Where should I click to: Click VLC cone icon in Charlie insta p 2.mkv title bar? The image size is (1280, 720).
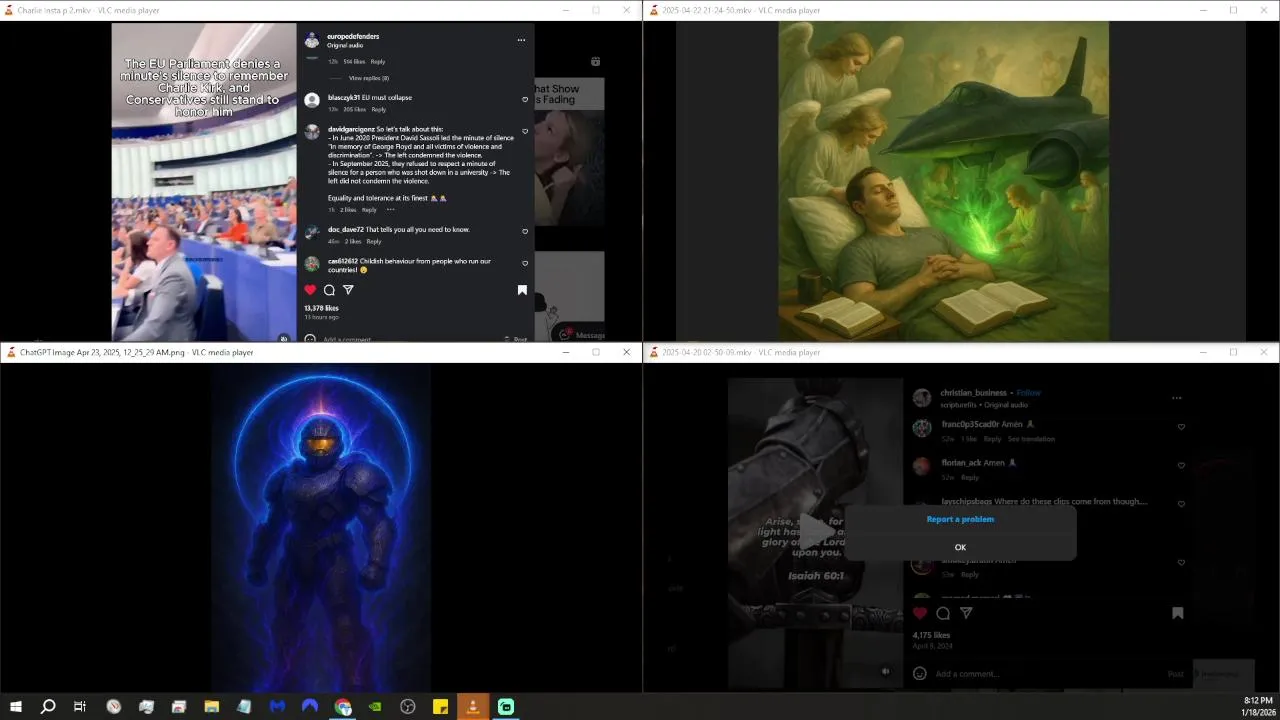tap(11, 10)
